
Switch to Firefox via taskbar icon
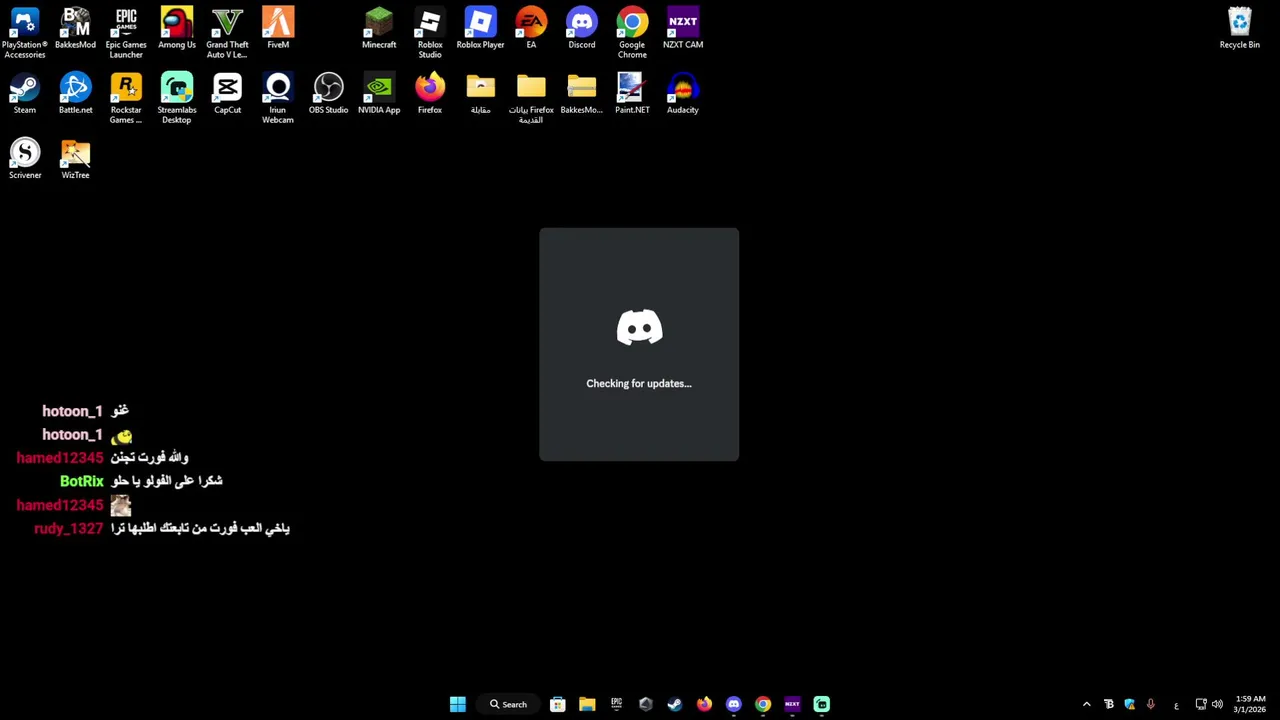704,704
